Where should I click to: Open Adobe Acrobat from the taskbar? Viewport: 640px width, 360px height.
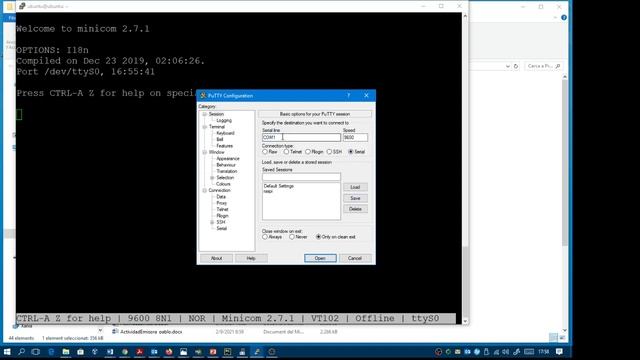click(x=140, y=351)
